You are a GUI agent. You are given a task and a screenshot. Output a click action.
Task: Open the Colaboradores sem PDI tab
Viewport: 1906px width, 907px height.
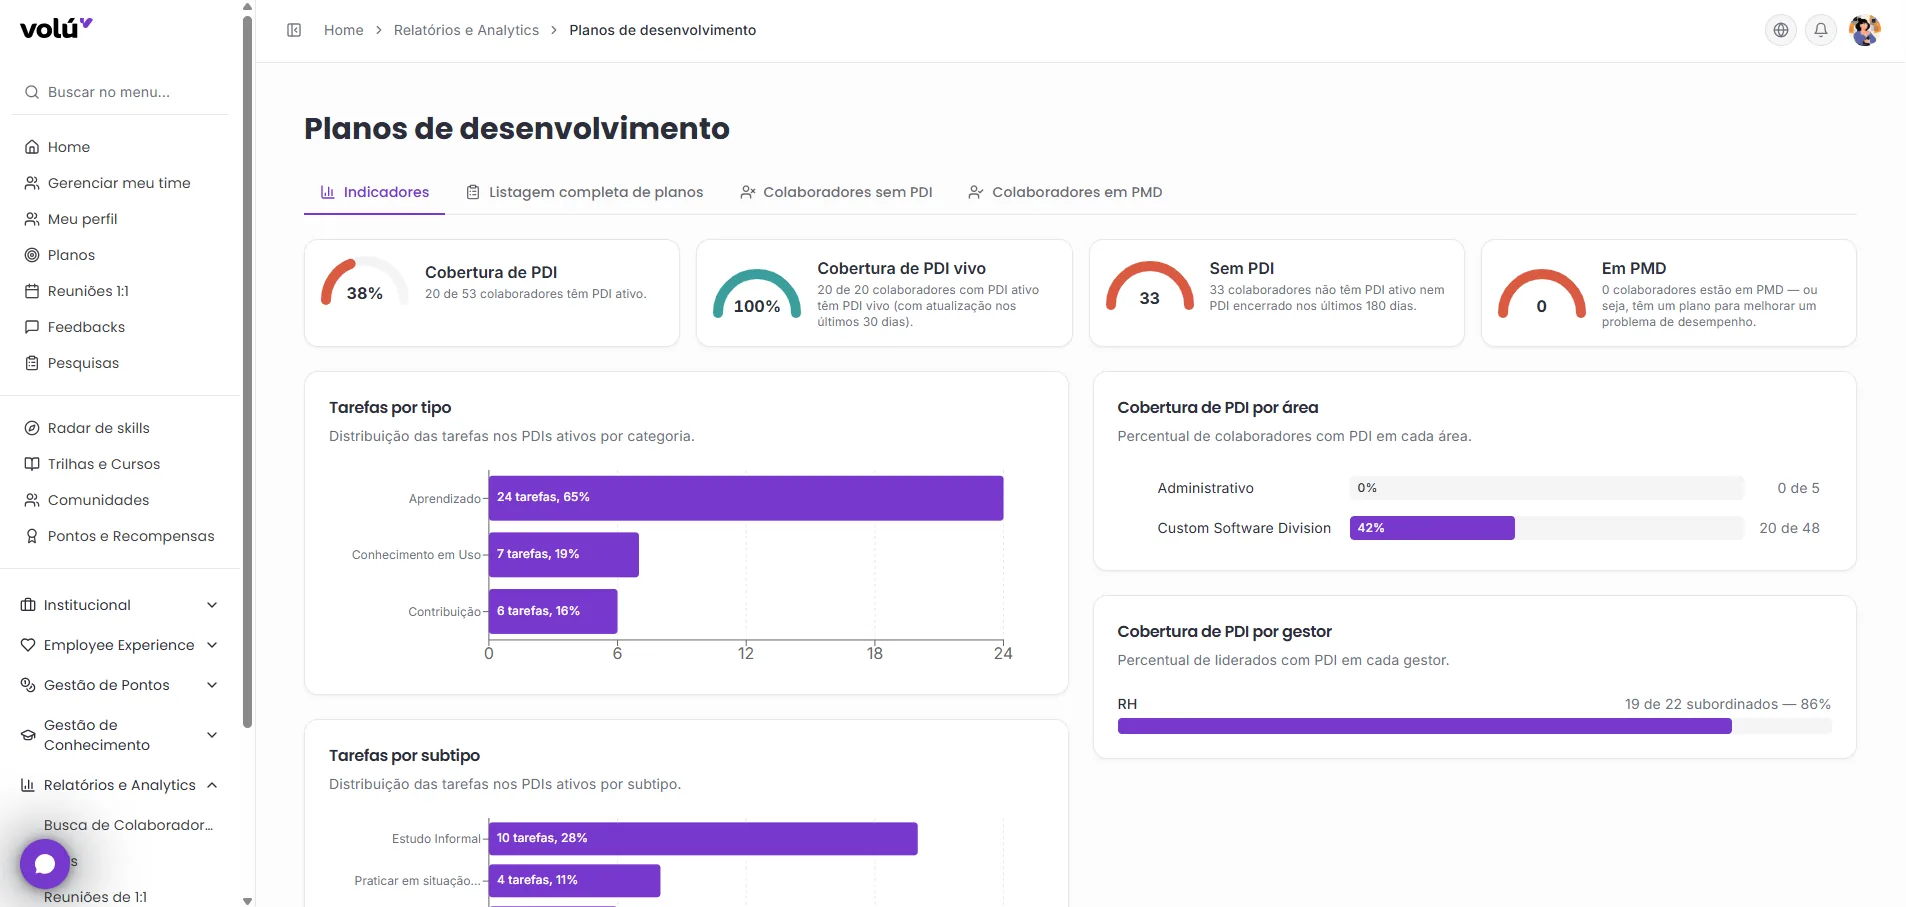pos(836,192)
